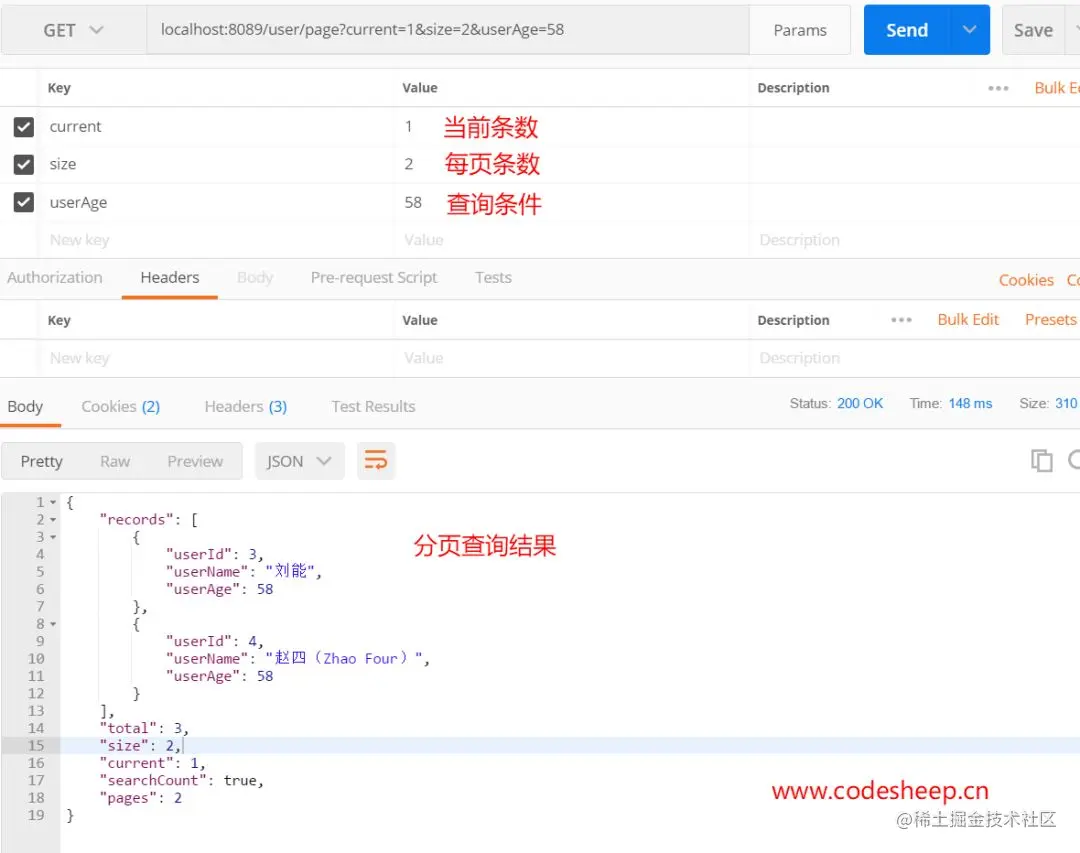Collapse the records array at line 2
The height and width of the screenshot is (853, 1080).
pos(53,520)
